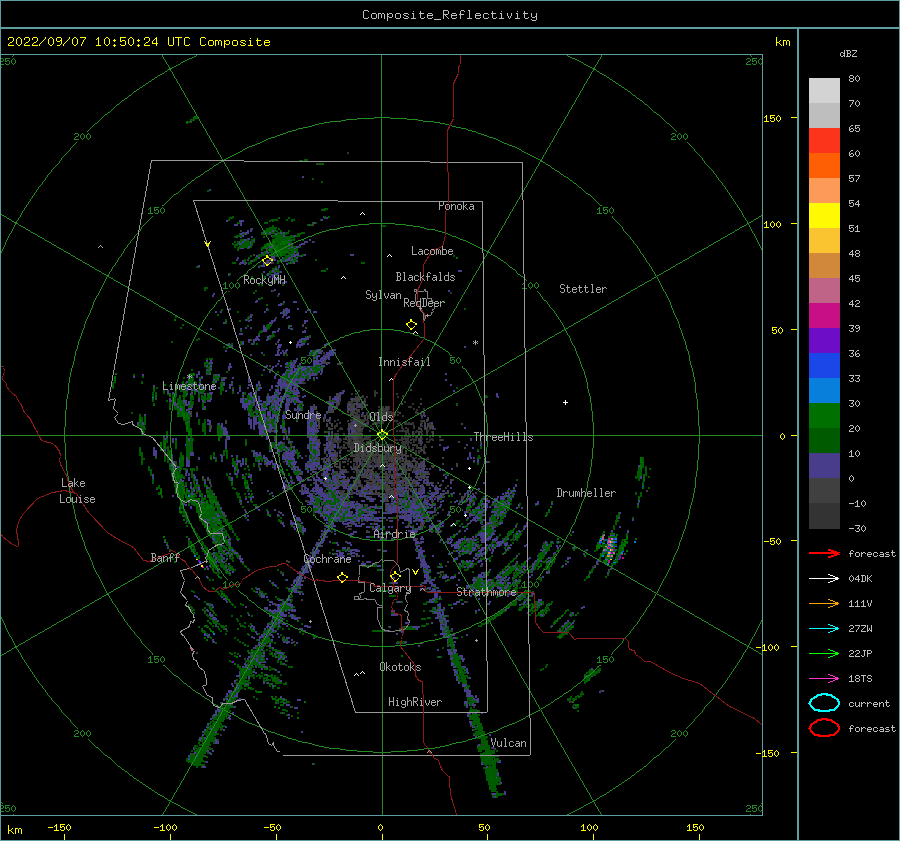Click the Vulcan city label
The height and width of the screenshot is (841, 900).
(x=508, y=743)
